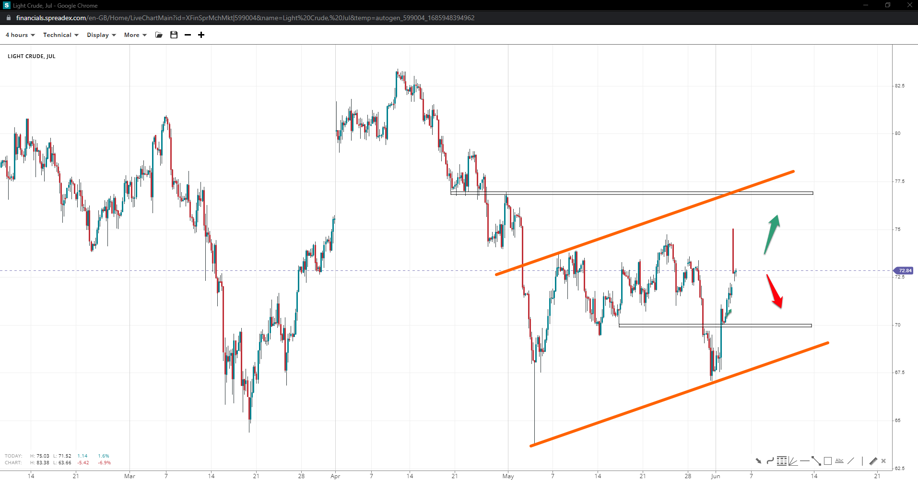Open the Display options dropdown
The width and height of the screenshot is (918, 483).
(x=101, y=35)
